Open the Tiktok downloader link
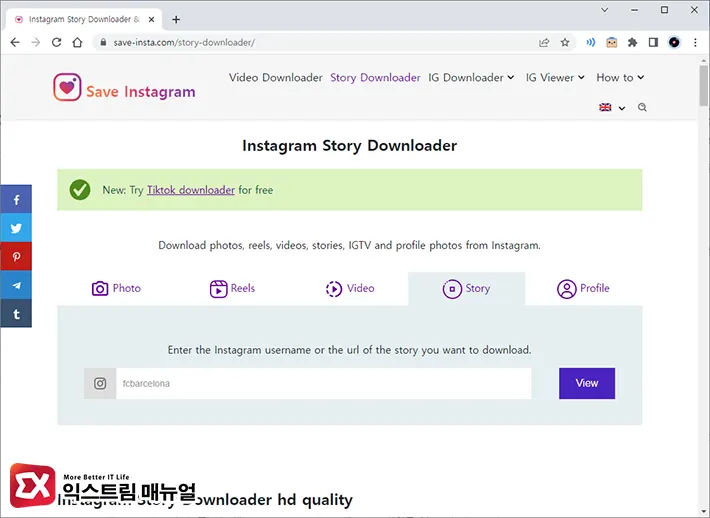The height and width of the screenshot is (518, 710). [x=191, y=190]
